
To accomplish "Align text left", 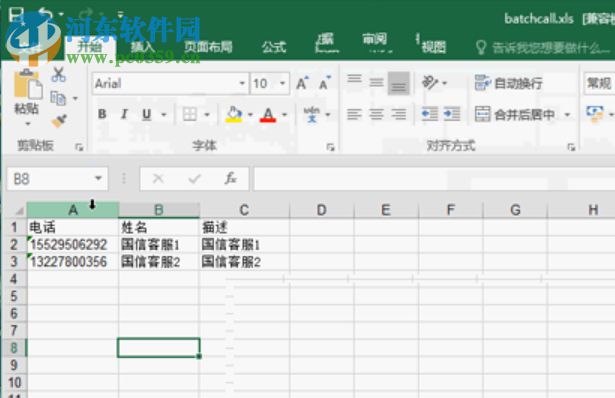I will click(354, 114).
